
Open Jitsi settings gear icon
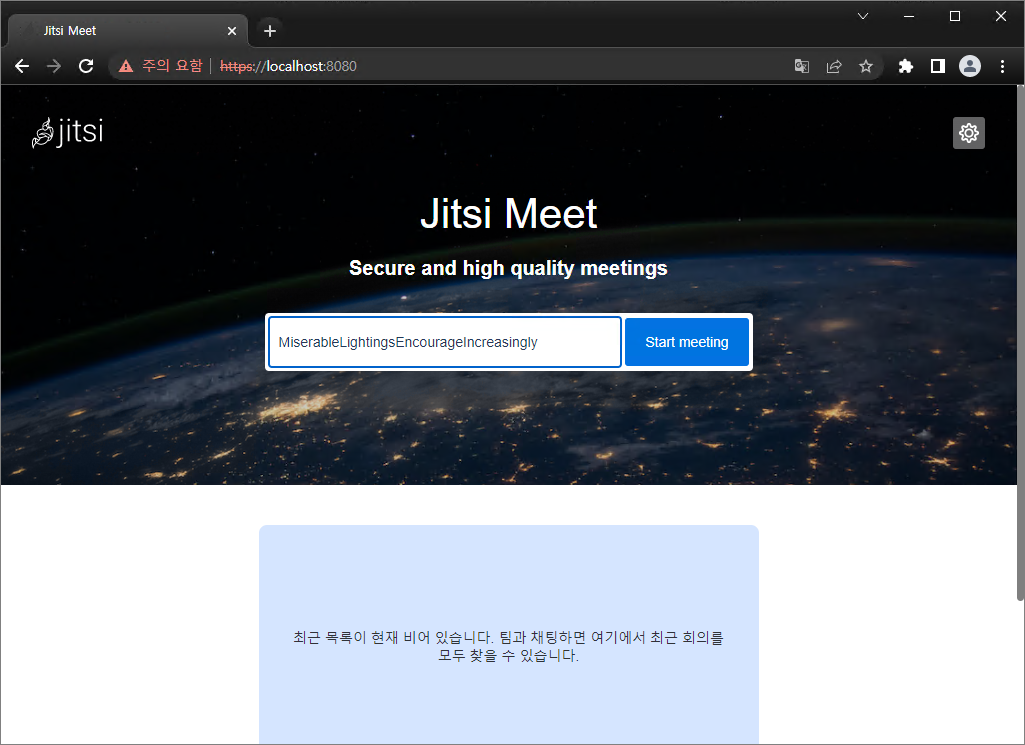pos(968,133)
